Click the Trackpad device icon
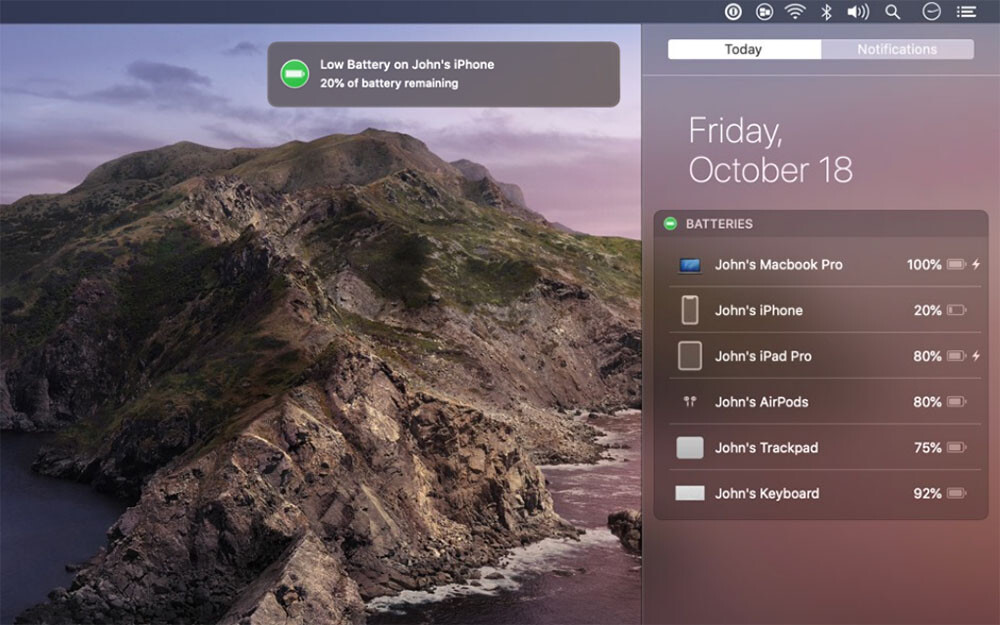The height and width of the screenshot is (625, 1000). click(x=689, y=448)
